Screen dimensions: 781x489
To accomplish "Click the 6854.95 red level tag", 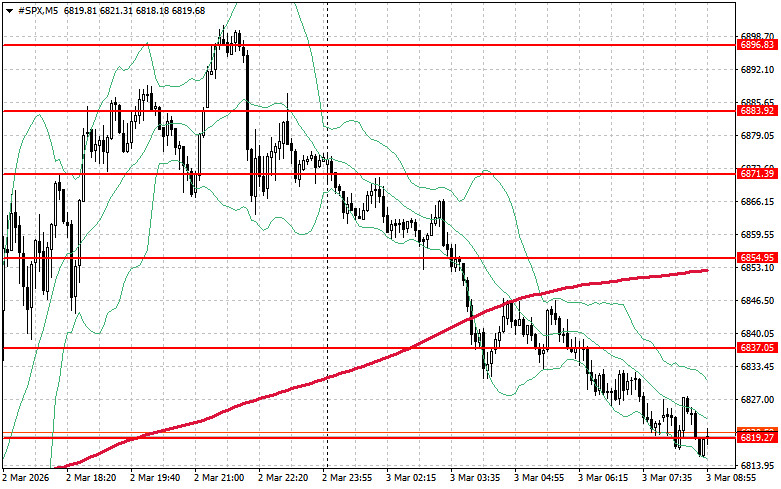I will click(x=756, y=258).
